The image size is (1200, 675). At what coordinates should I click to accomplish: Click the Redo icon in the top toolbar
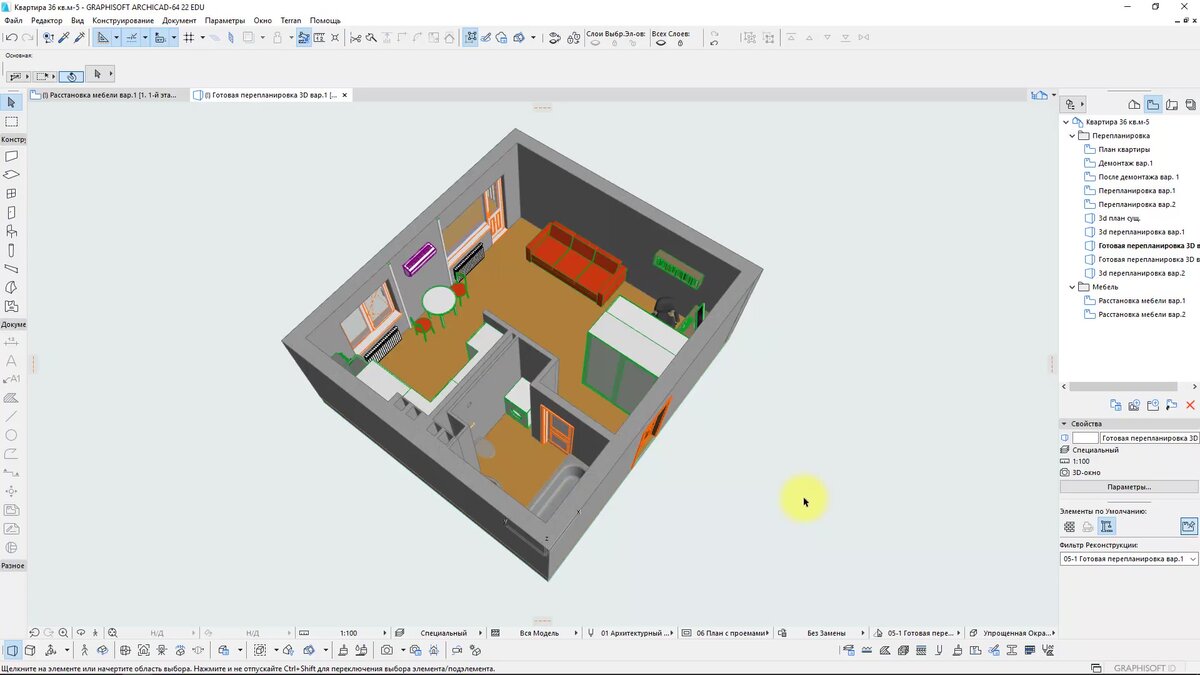[28, 38]
